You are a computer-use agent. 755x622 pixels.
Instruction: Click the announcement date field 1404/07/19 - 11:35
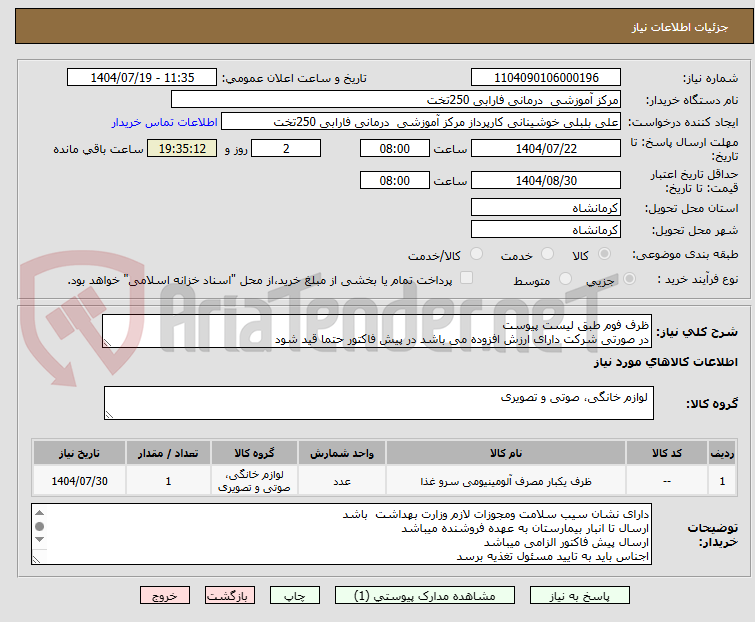click(x=142, y=78)
